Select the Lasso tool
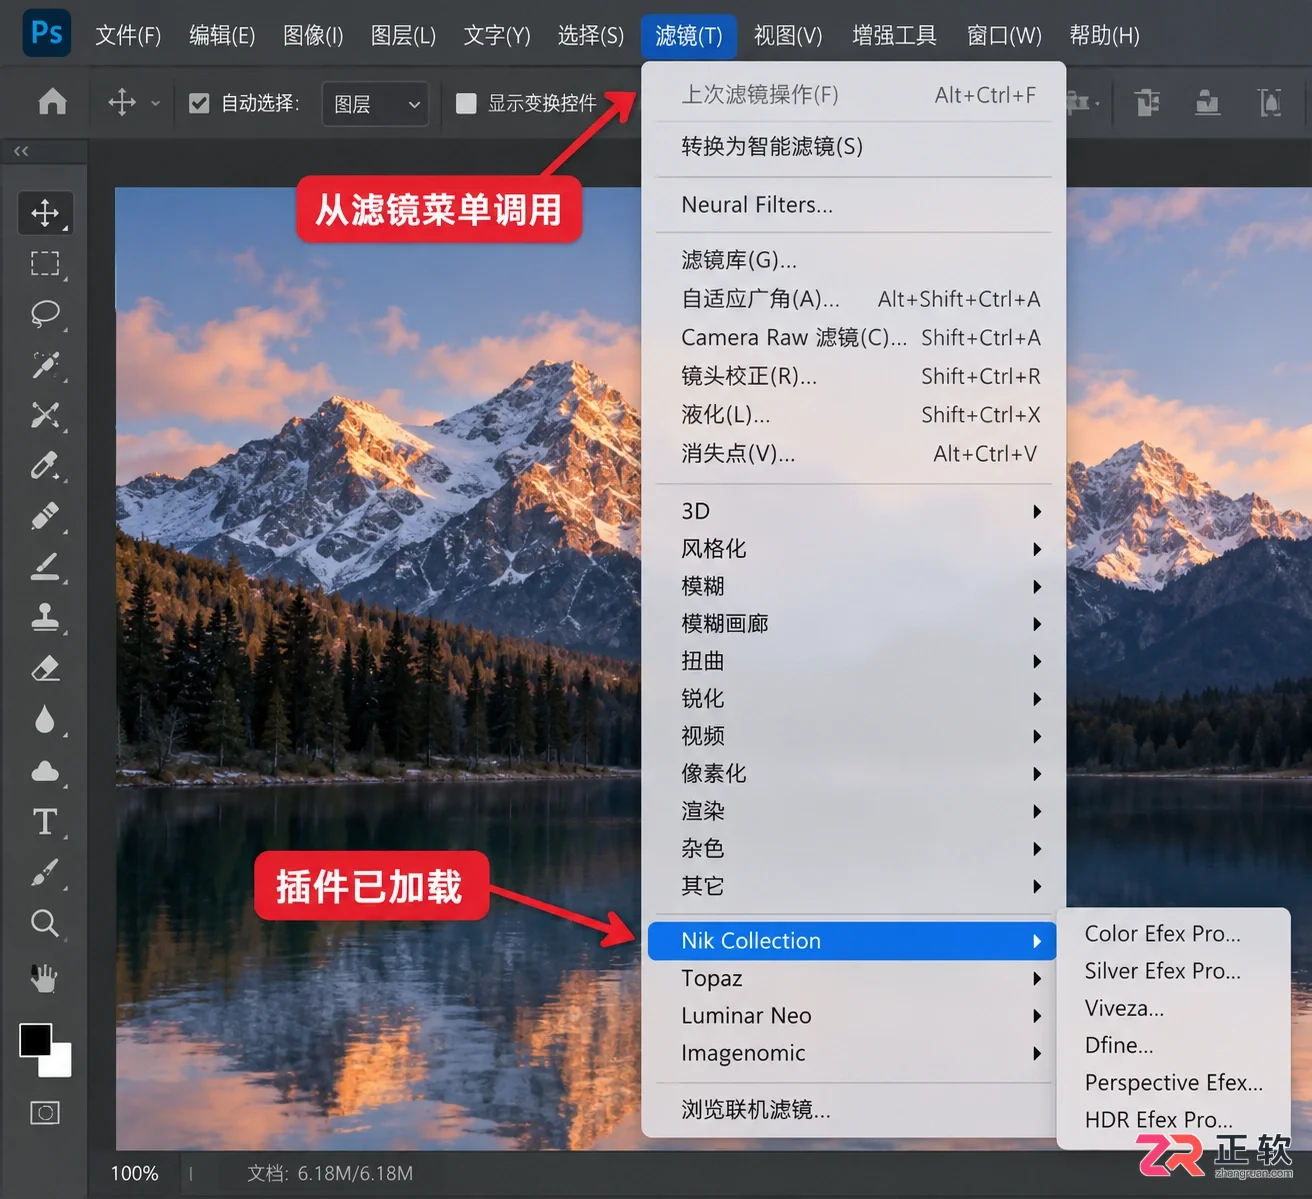1312x1199 pixels. pyautogui.click(x=45, y=314)
